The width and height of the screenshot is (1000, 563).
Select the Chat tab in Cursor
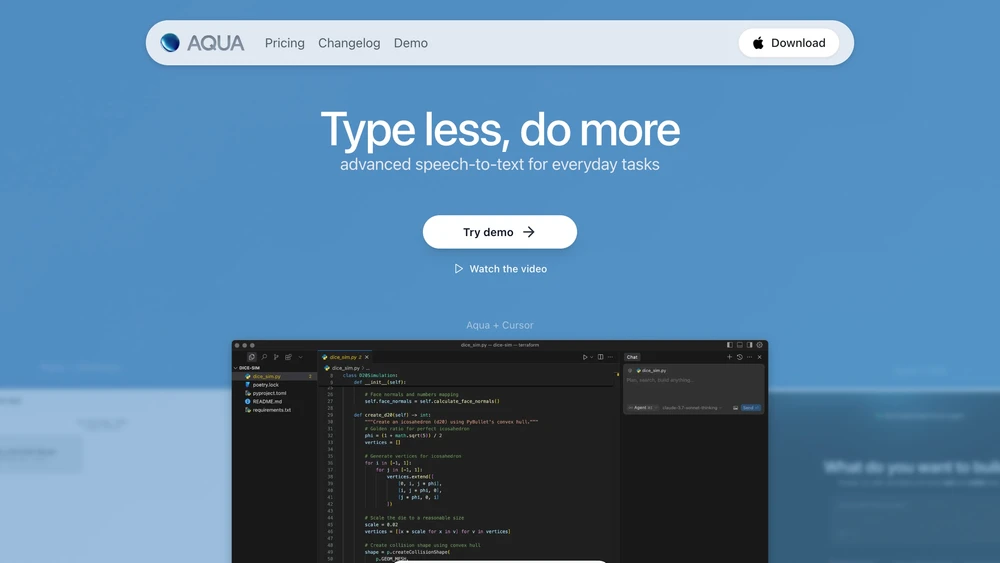632,357
